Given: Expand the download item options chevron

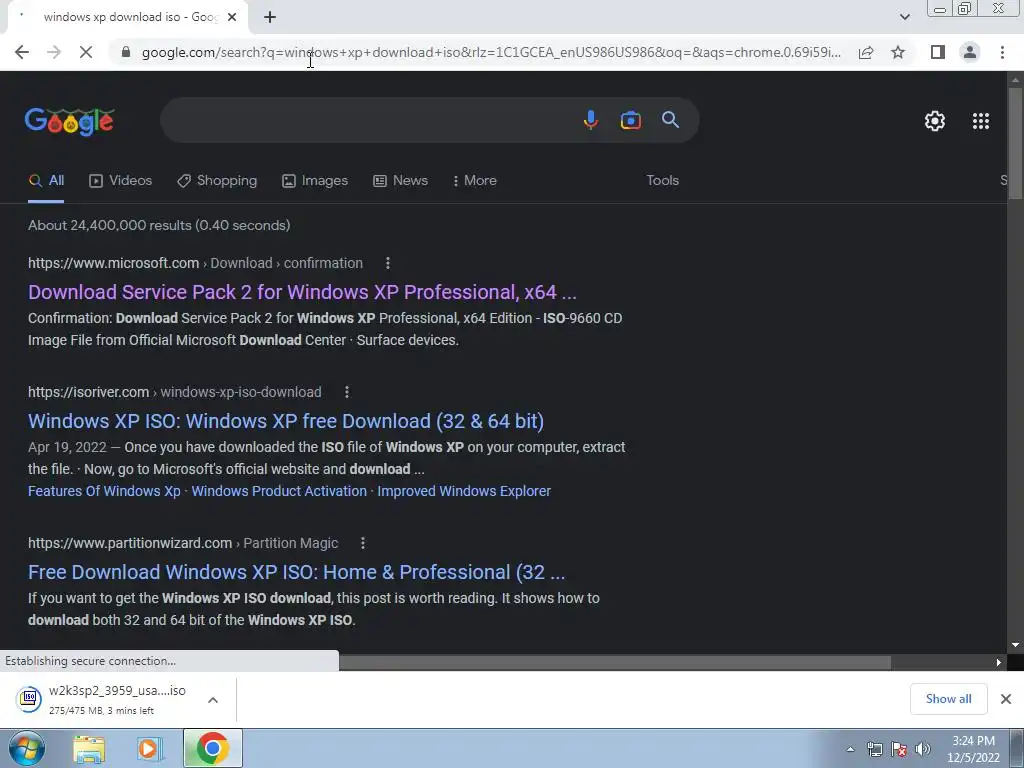Looking at the screenshot, I should pos(213,700).
